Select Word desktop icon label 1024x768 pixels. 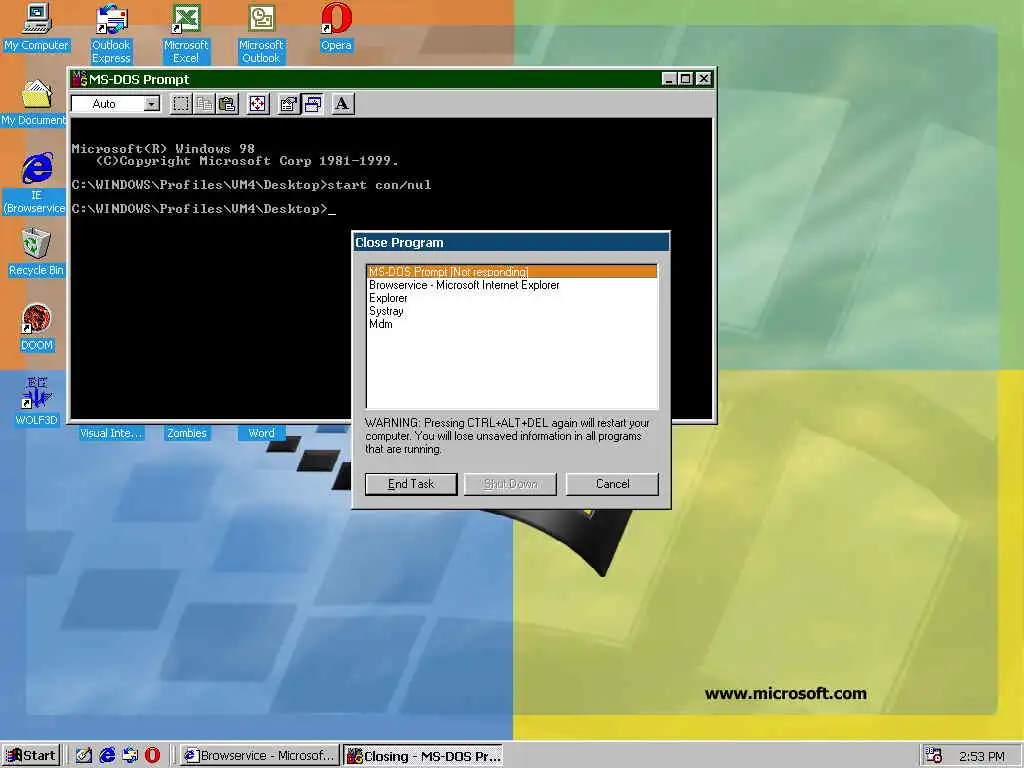point(261,433)
